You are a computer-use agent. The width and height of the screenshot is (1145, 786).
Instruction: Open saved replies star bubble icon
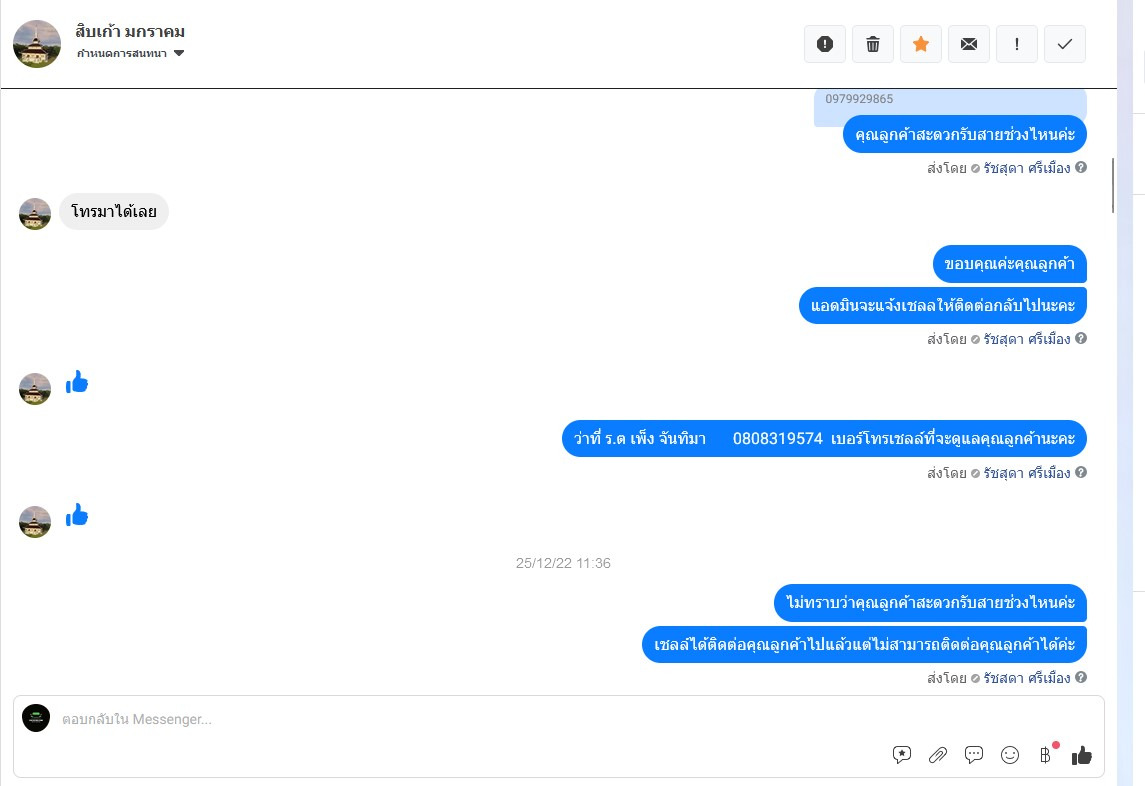(902, 755)
